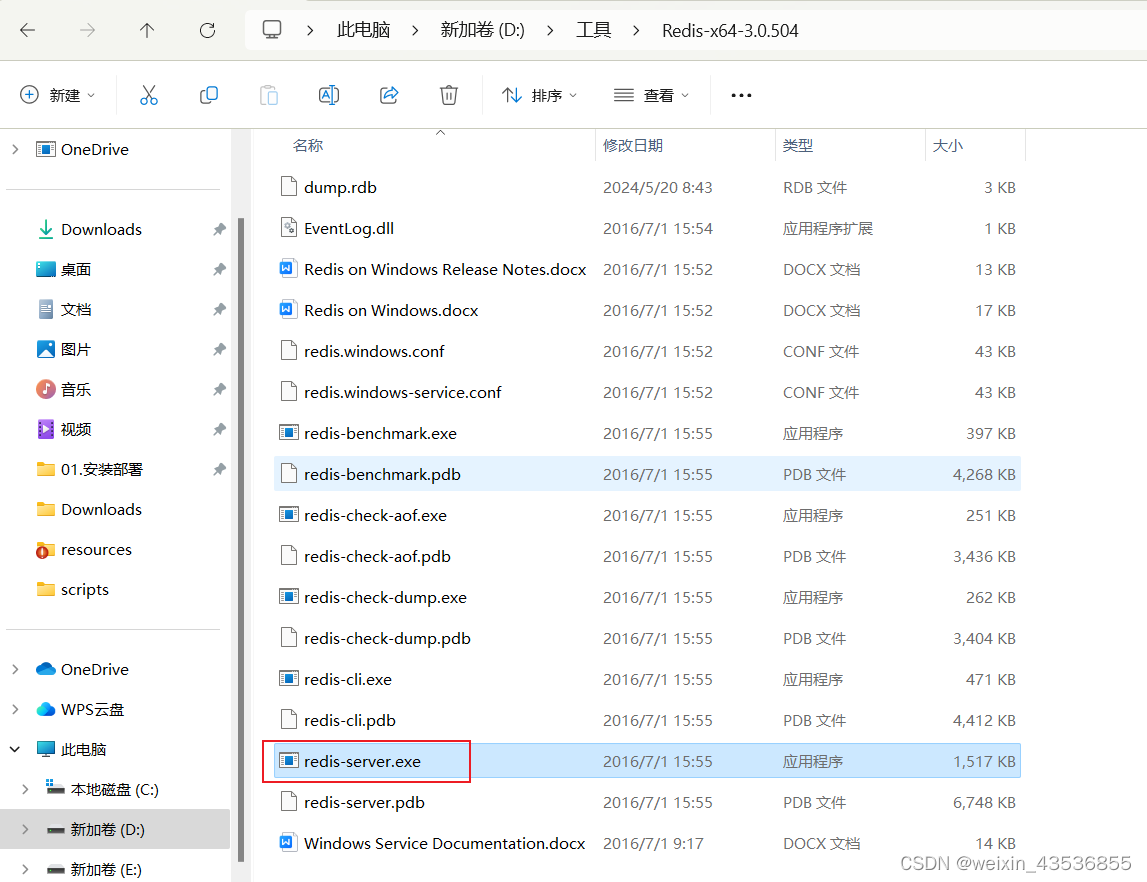Select the redis-check-aof.pdb file
1147x882 pixels.
click(647, 556)
